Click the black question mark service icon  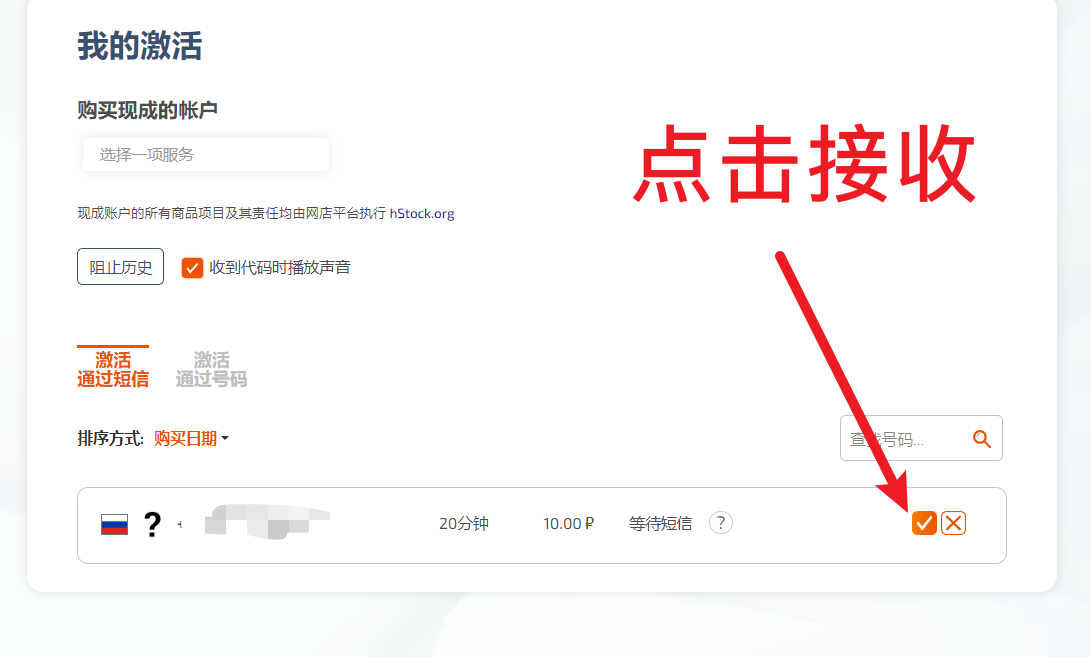pyautogui.click(x=152, y=524)
